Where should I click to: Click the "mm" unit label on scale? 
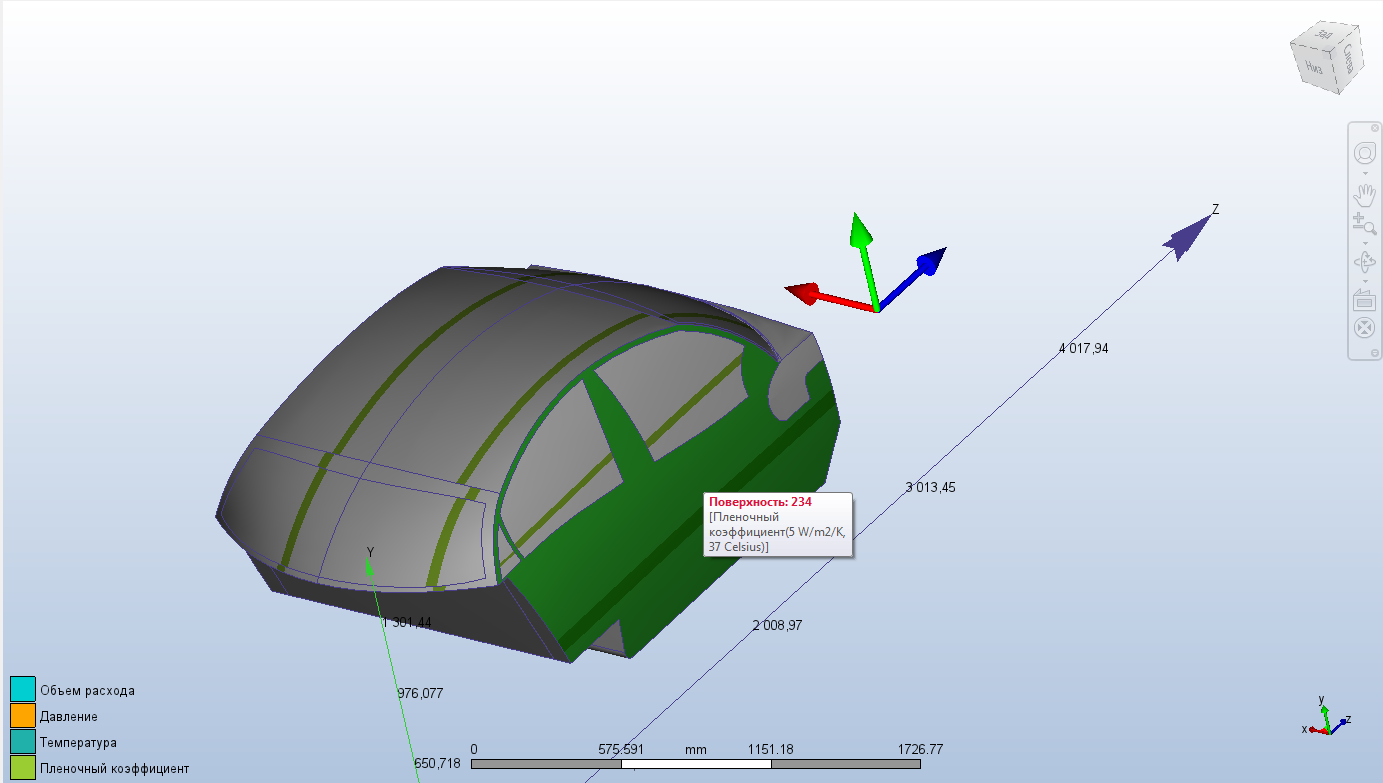[696, 749]
